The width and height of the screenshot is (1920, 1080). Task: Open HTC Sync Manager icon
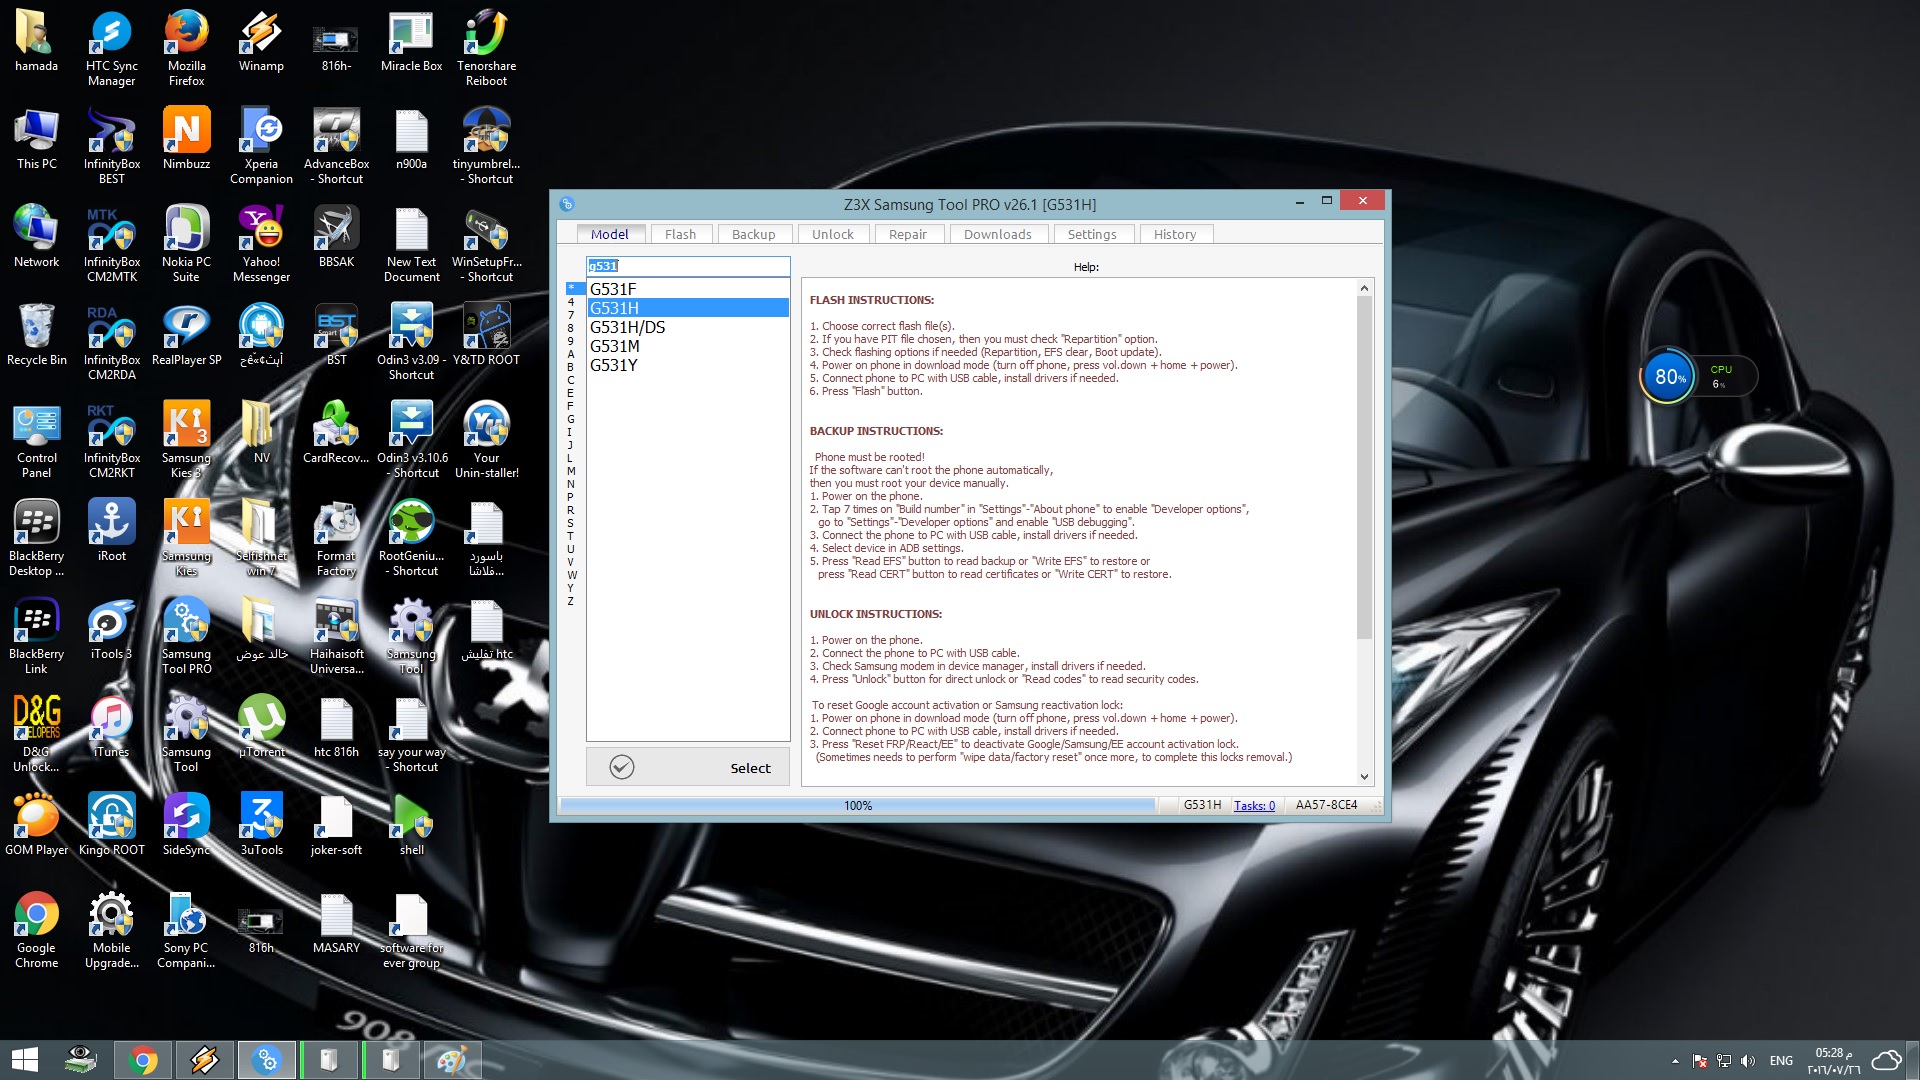click(111, 48)
